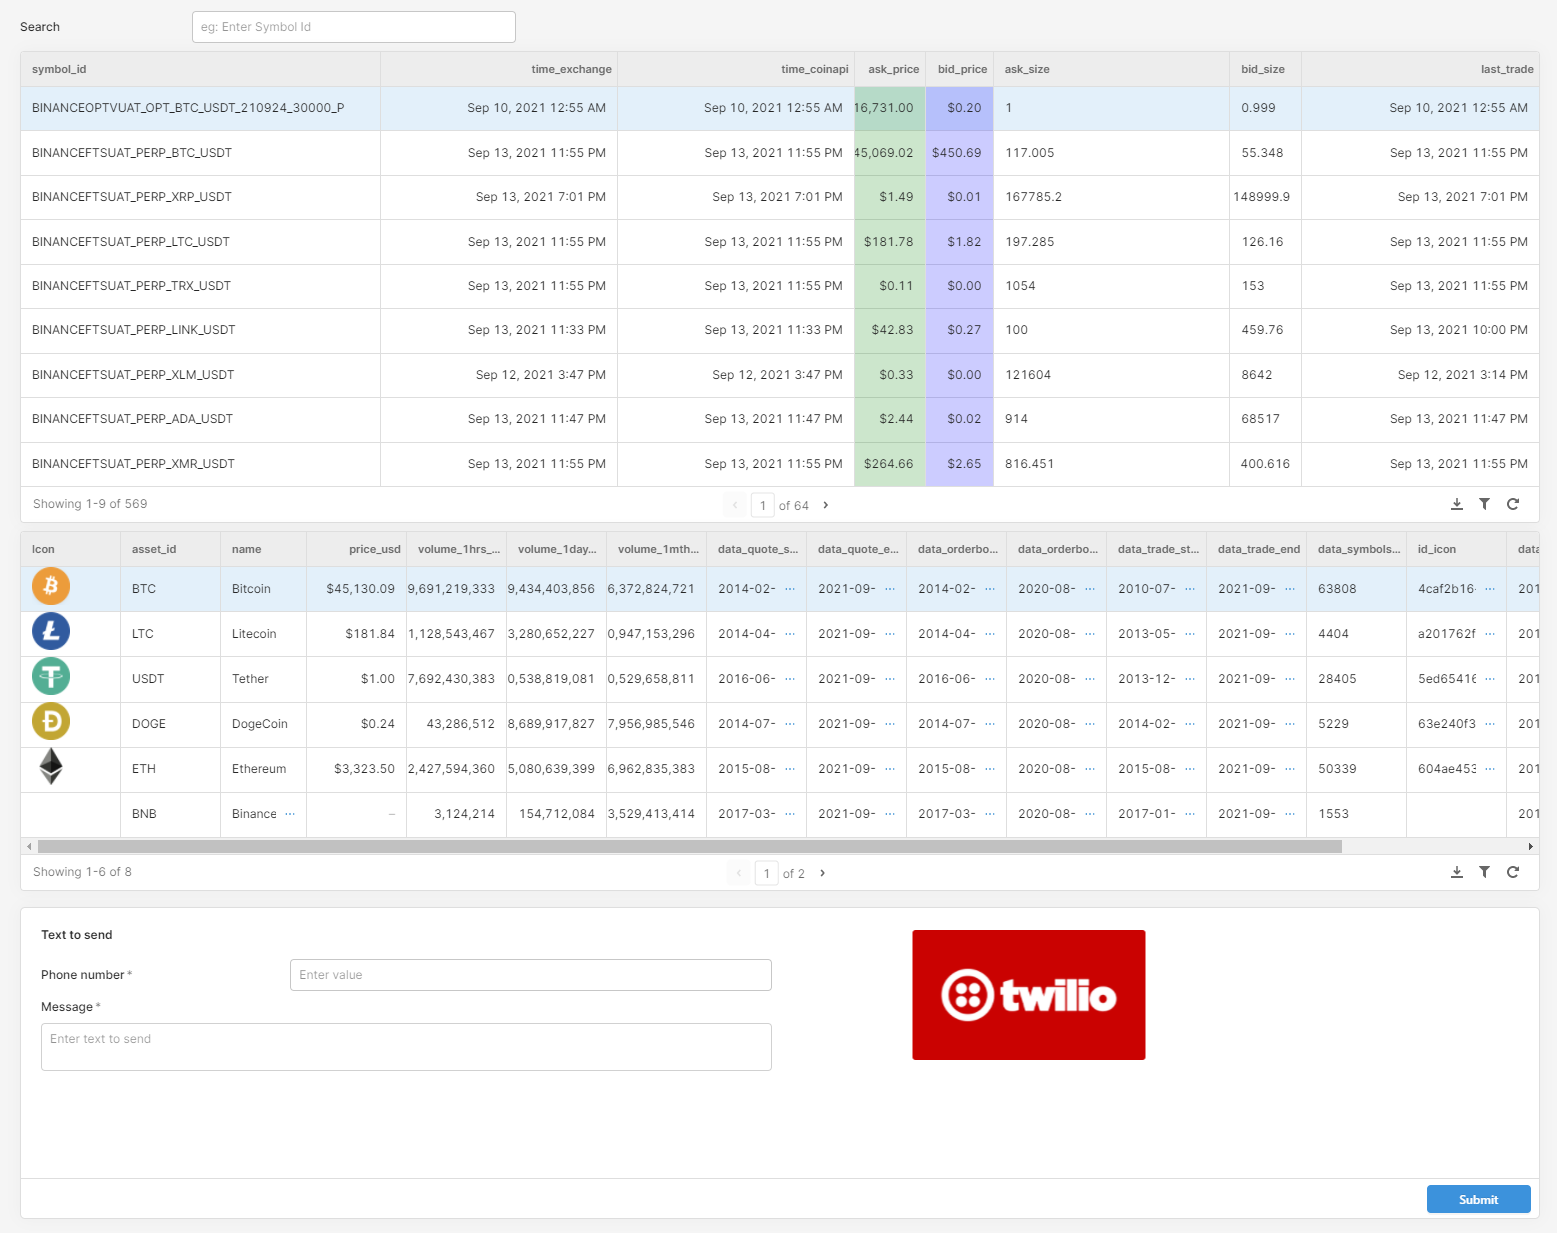
Task: Select row BINANCEFTSUAT_PERP_XRP_USDT
Action: 780,197
